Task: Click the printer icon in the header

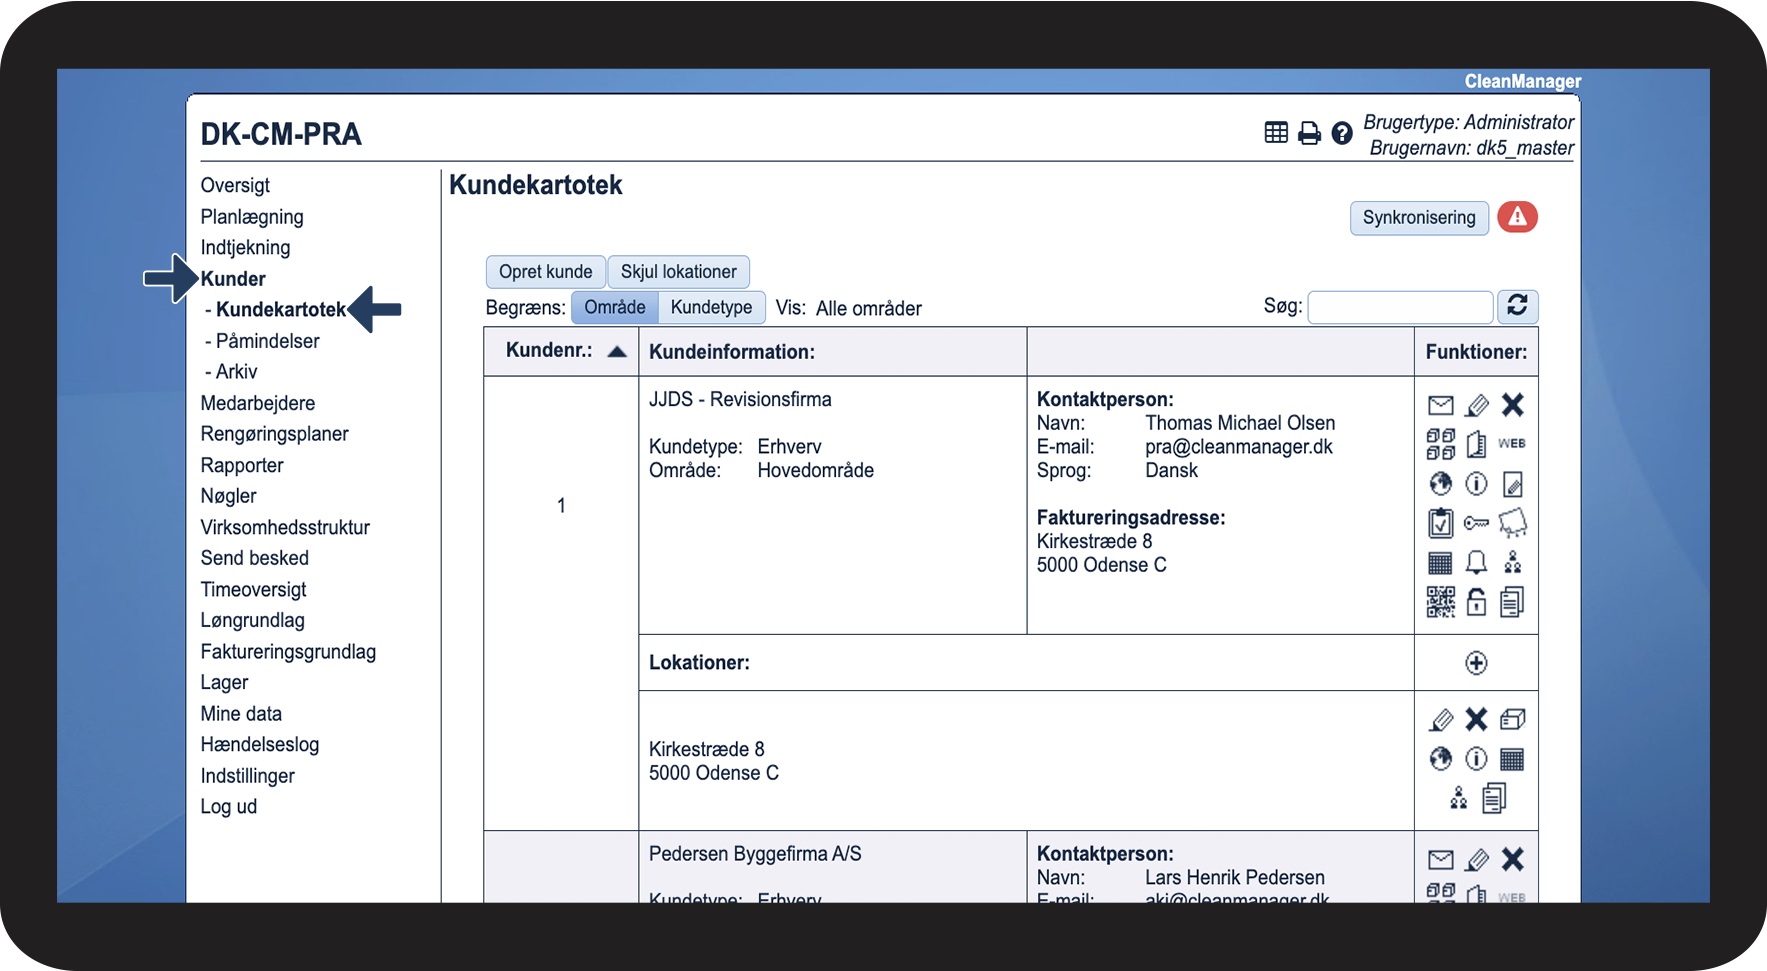Action: coord(1309,133)
